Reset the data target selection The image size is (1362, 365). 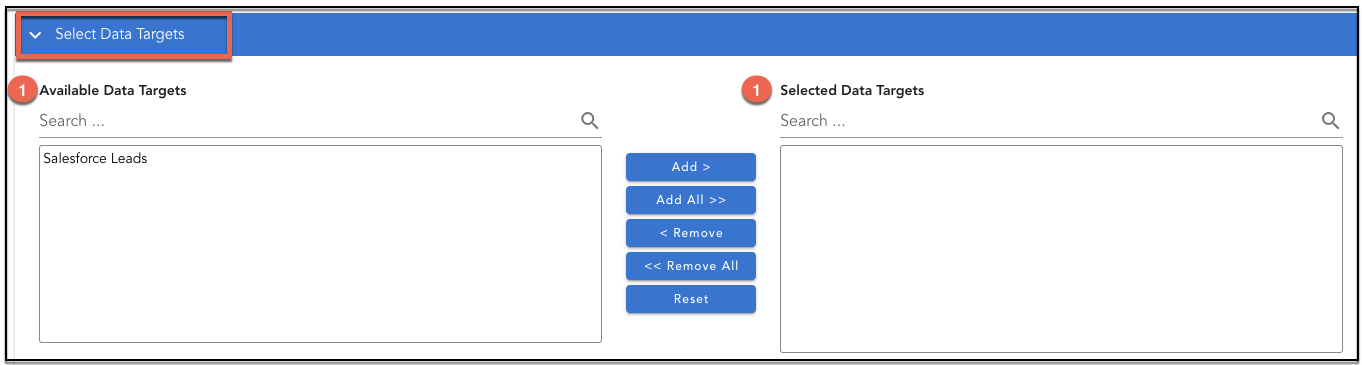click(x=691, y=299)
